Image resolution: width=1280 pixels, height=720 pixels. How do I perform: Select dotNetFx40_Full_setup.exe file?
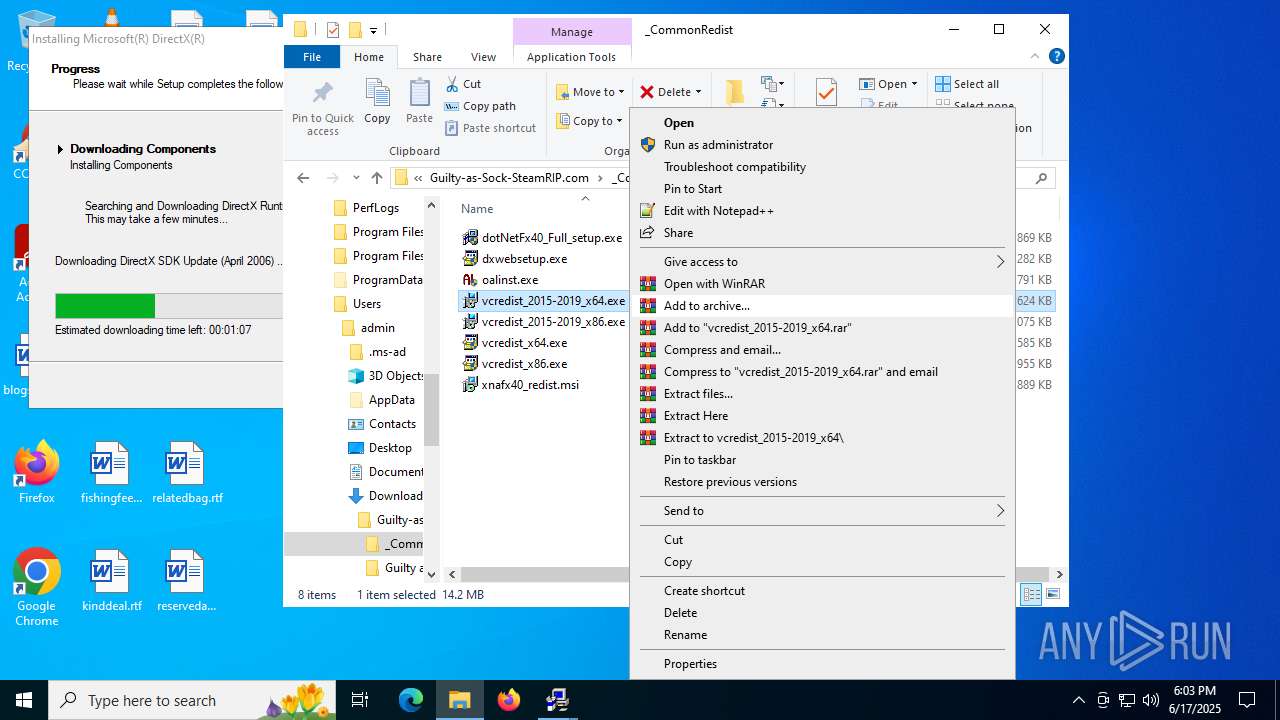542,238
